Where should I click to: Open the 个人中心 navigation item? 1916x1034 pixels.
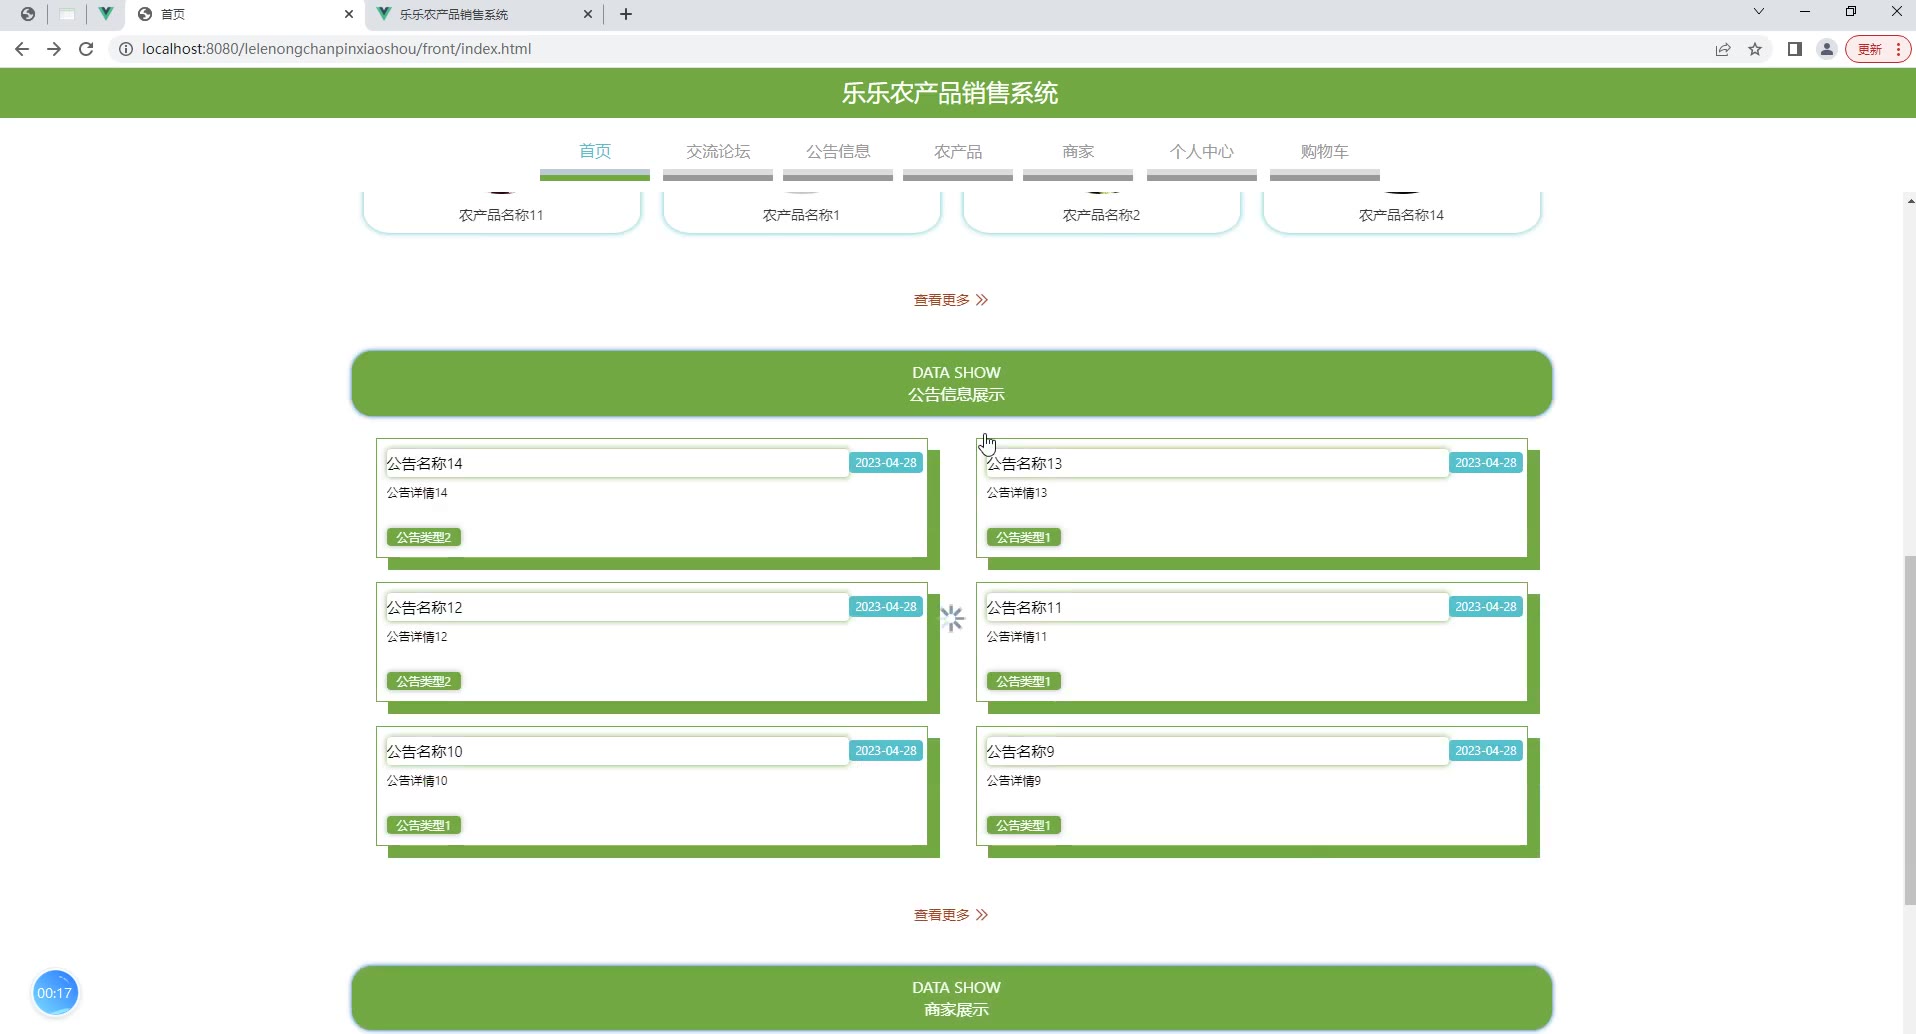(1202, 152)
